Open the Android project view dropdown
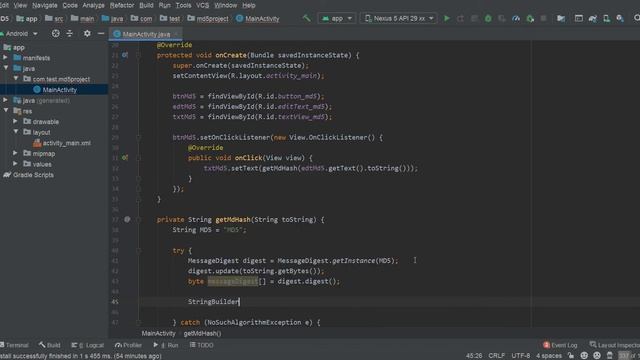Screen dimensions: 640x360 [x=20, y=33]
